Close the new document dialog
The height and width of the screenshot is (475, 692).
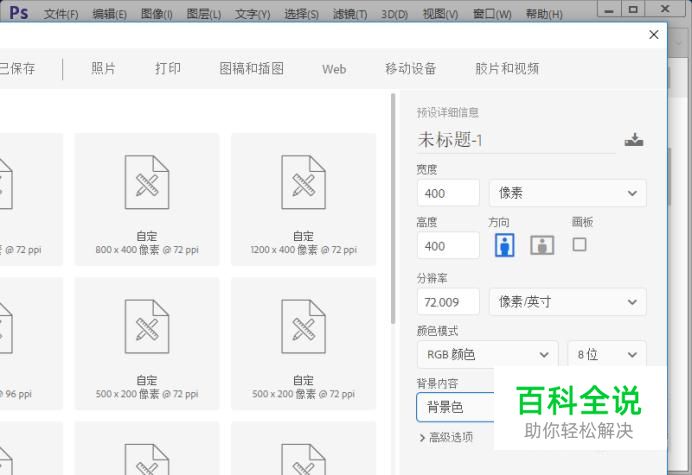[x=654, y=34]
